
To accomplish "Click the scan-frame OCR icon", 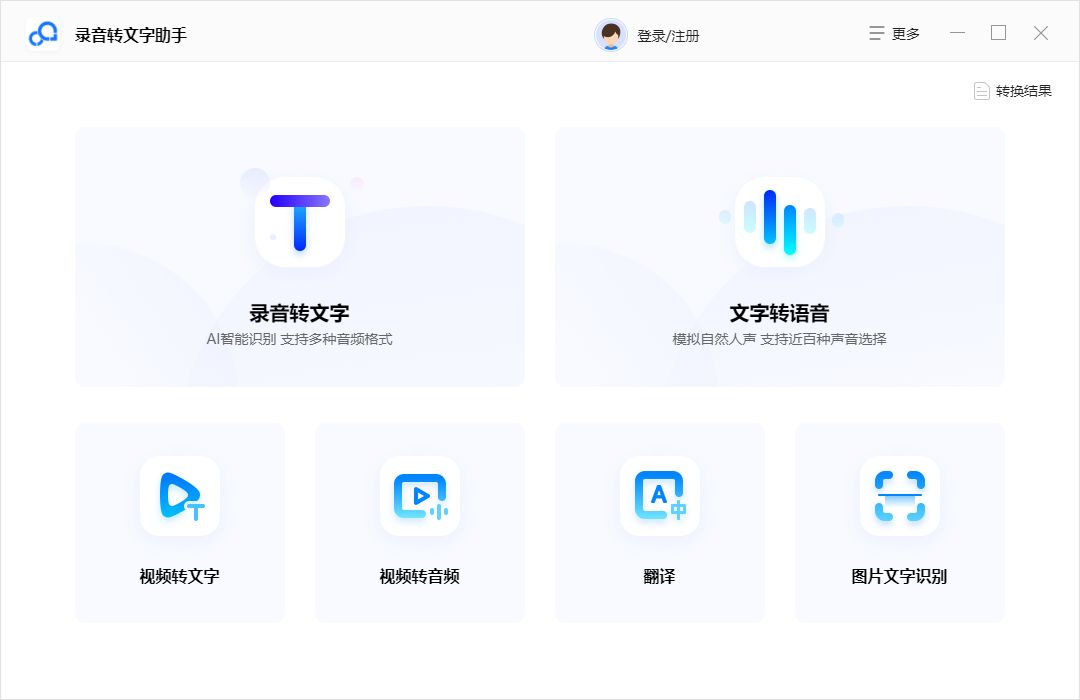I will [899, 496].
